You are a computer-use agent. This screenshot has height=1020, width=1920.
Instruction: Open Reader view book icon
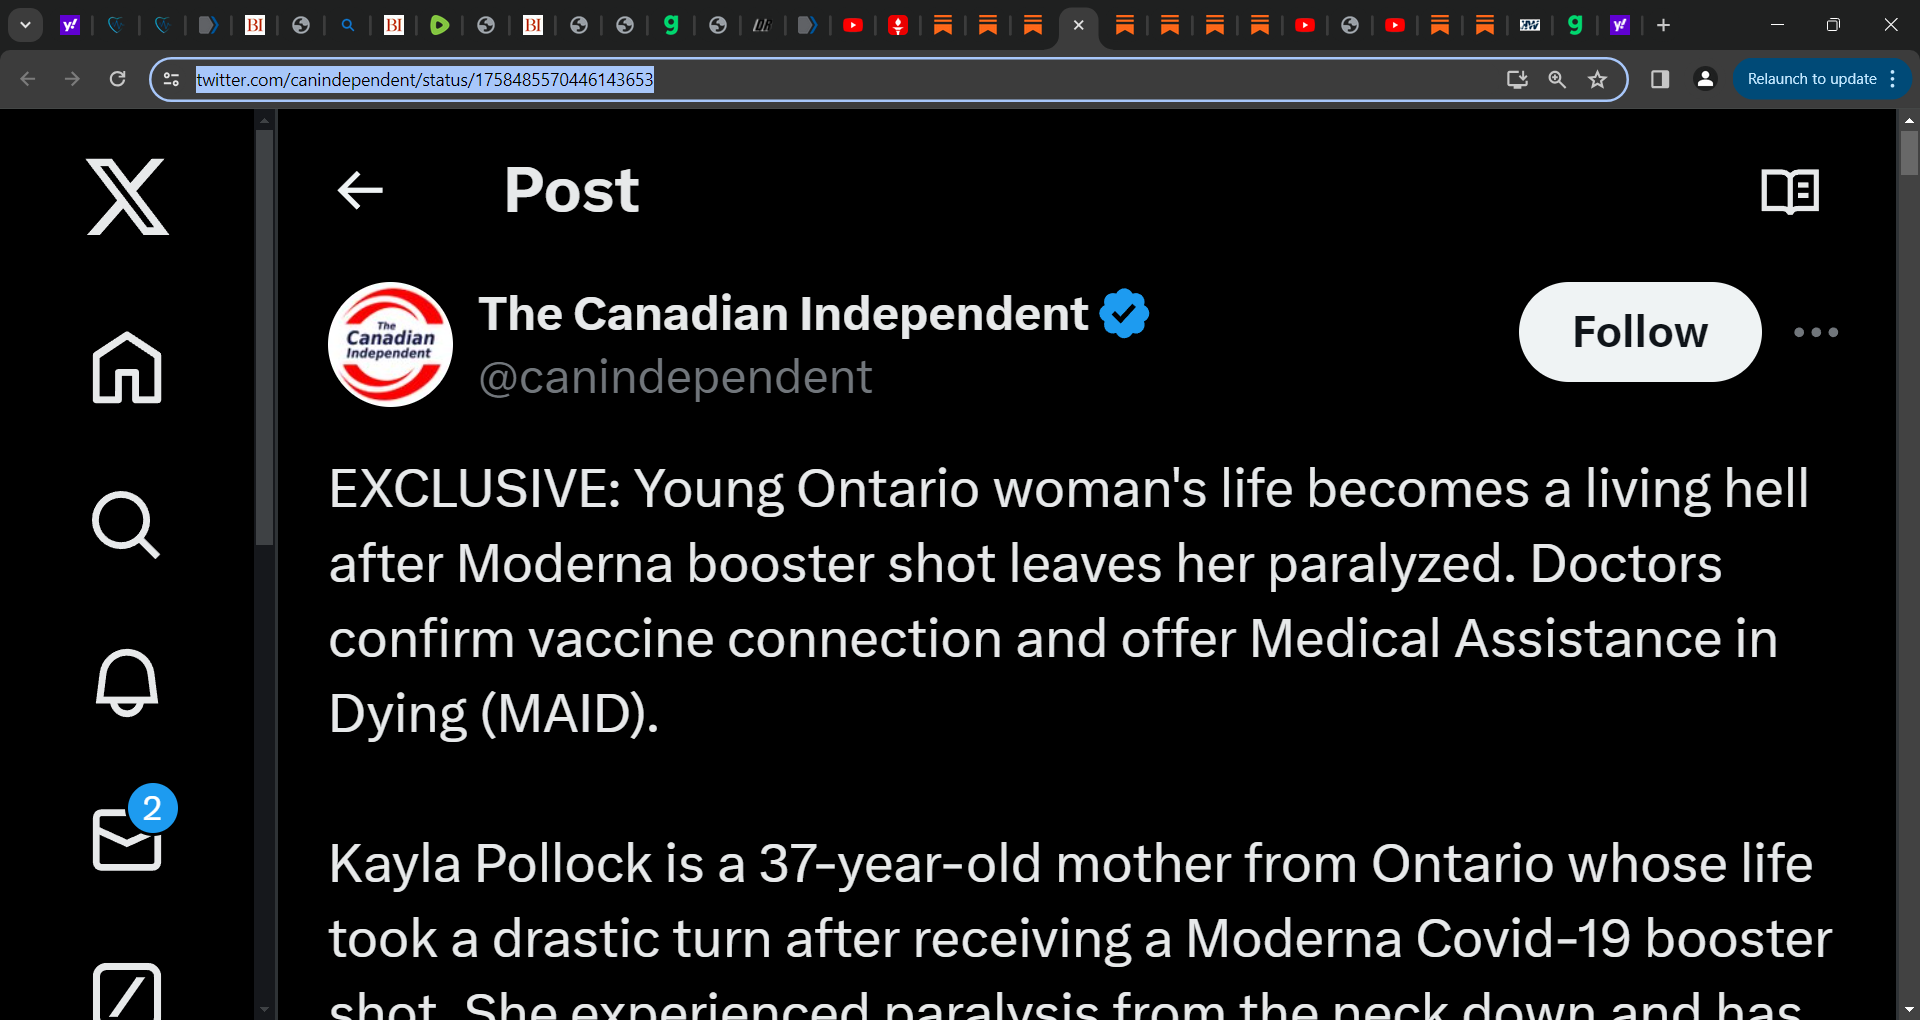1790,191
